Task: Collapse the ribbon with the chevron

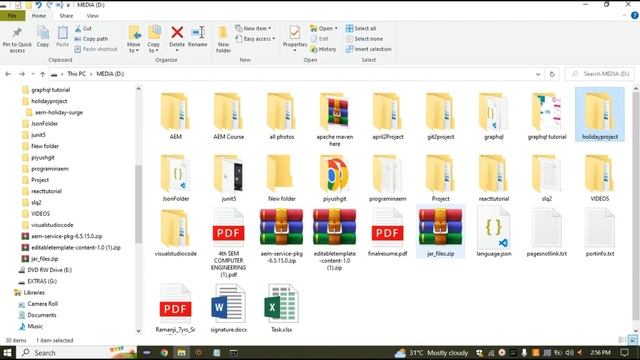Action: pyautogui.click(x=624, y=16)
